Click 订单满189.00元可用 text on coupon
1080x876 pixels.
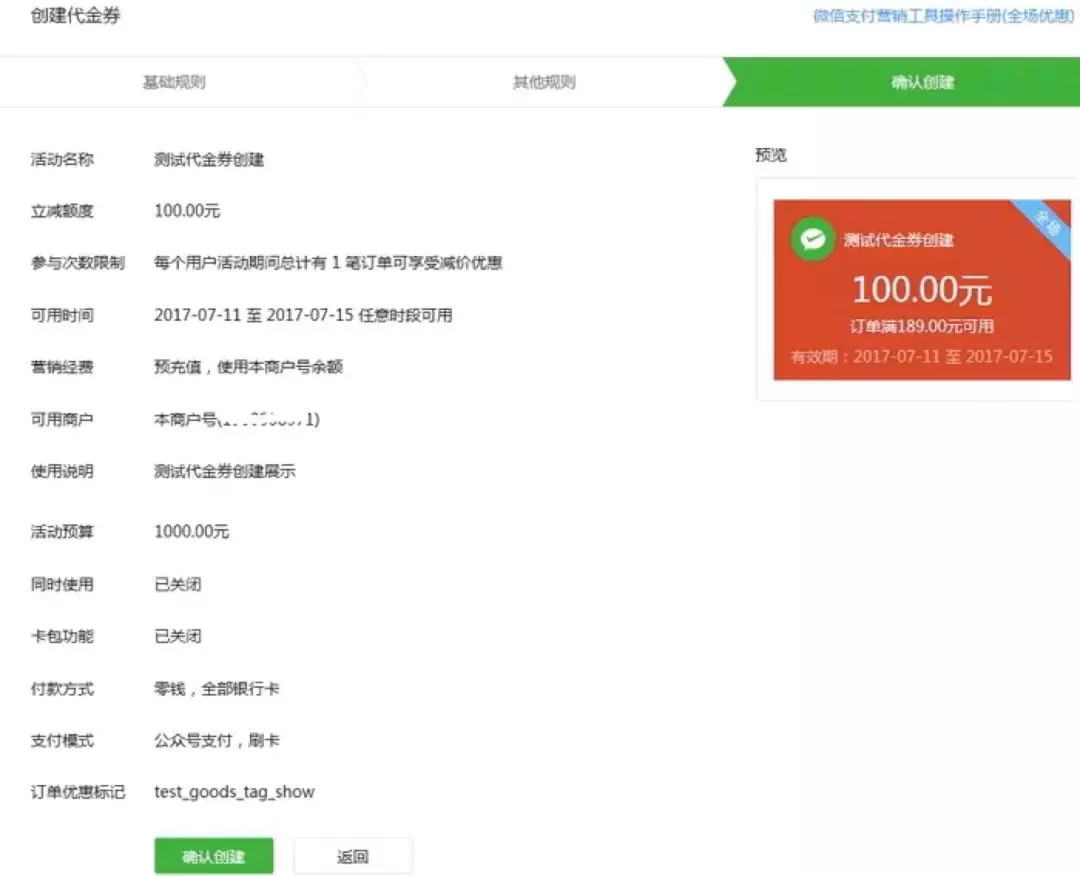coord(922,326)
